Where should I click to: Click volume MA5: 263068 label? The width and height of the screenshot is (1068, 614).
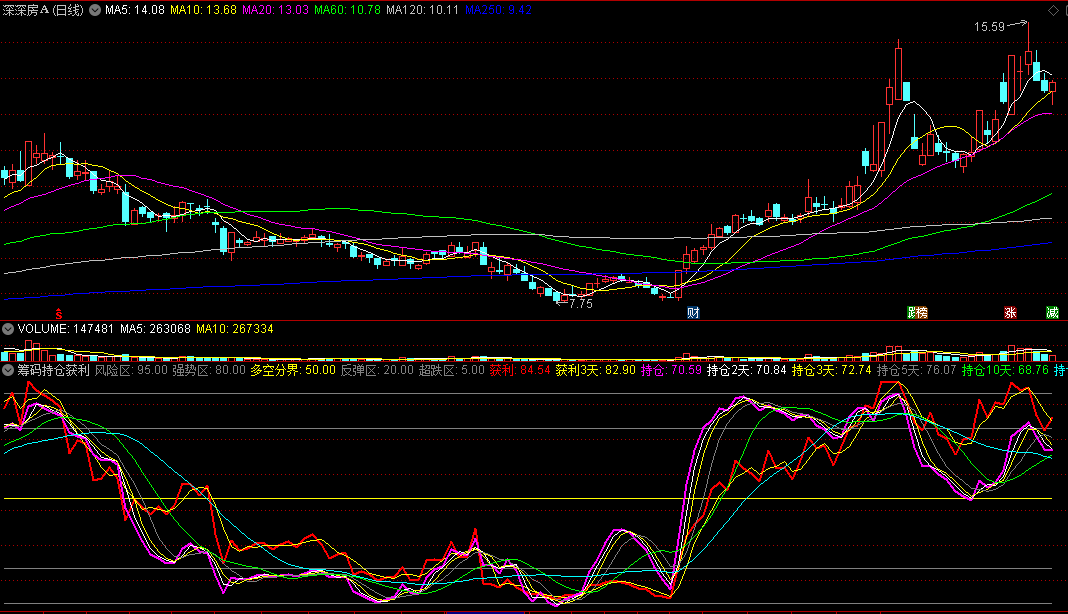click(x=155, y=329)
